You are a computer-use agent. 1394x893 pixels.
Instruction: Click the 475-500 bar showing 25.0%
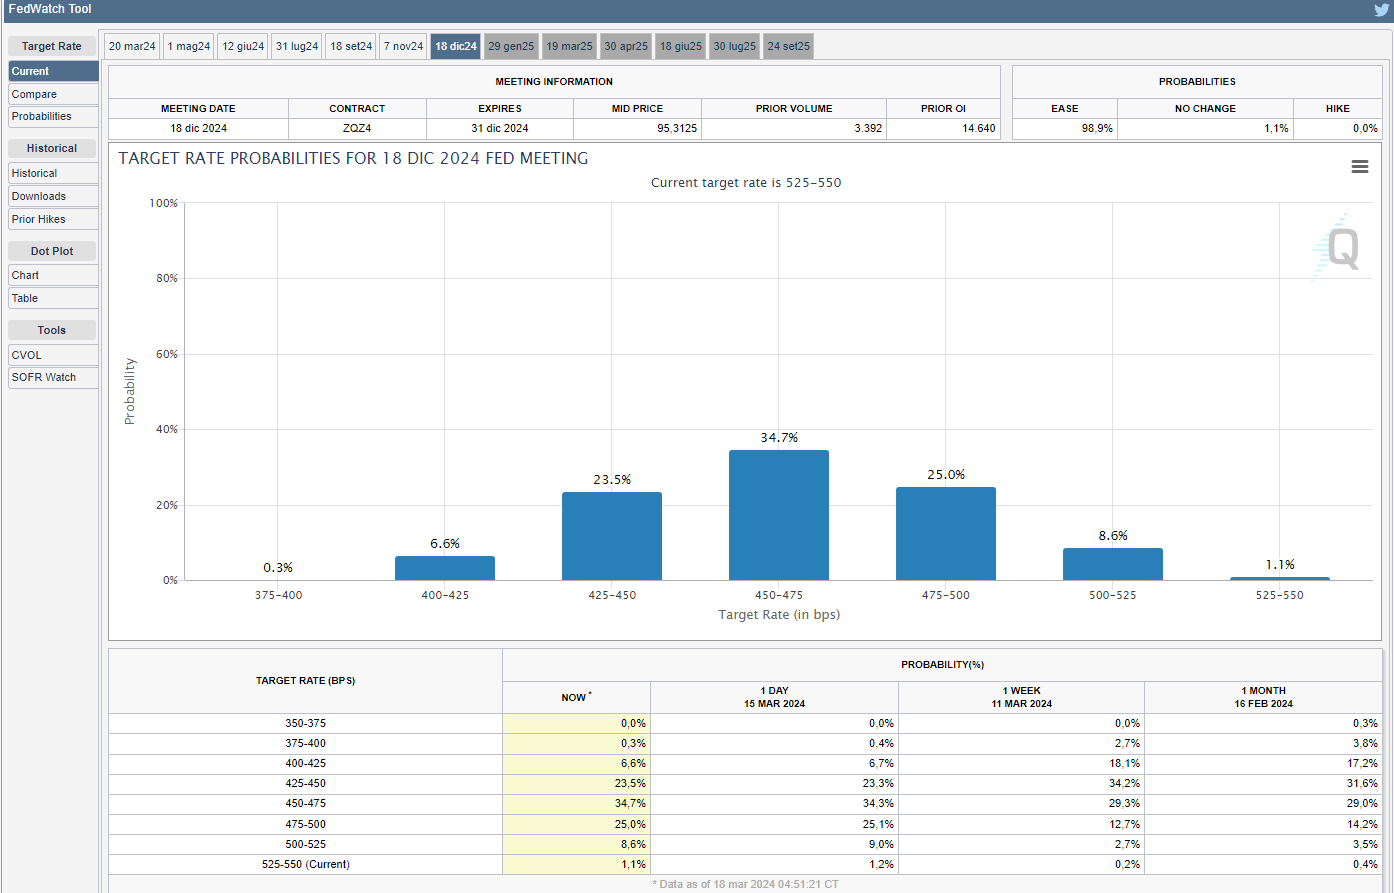click(946, 533)
